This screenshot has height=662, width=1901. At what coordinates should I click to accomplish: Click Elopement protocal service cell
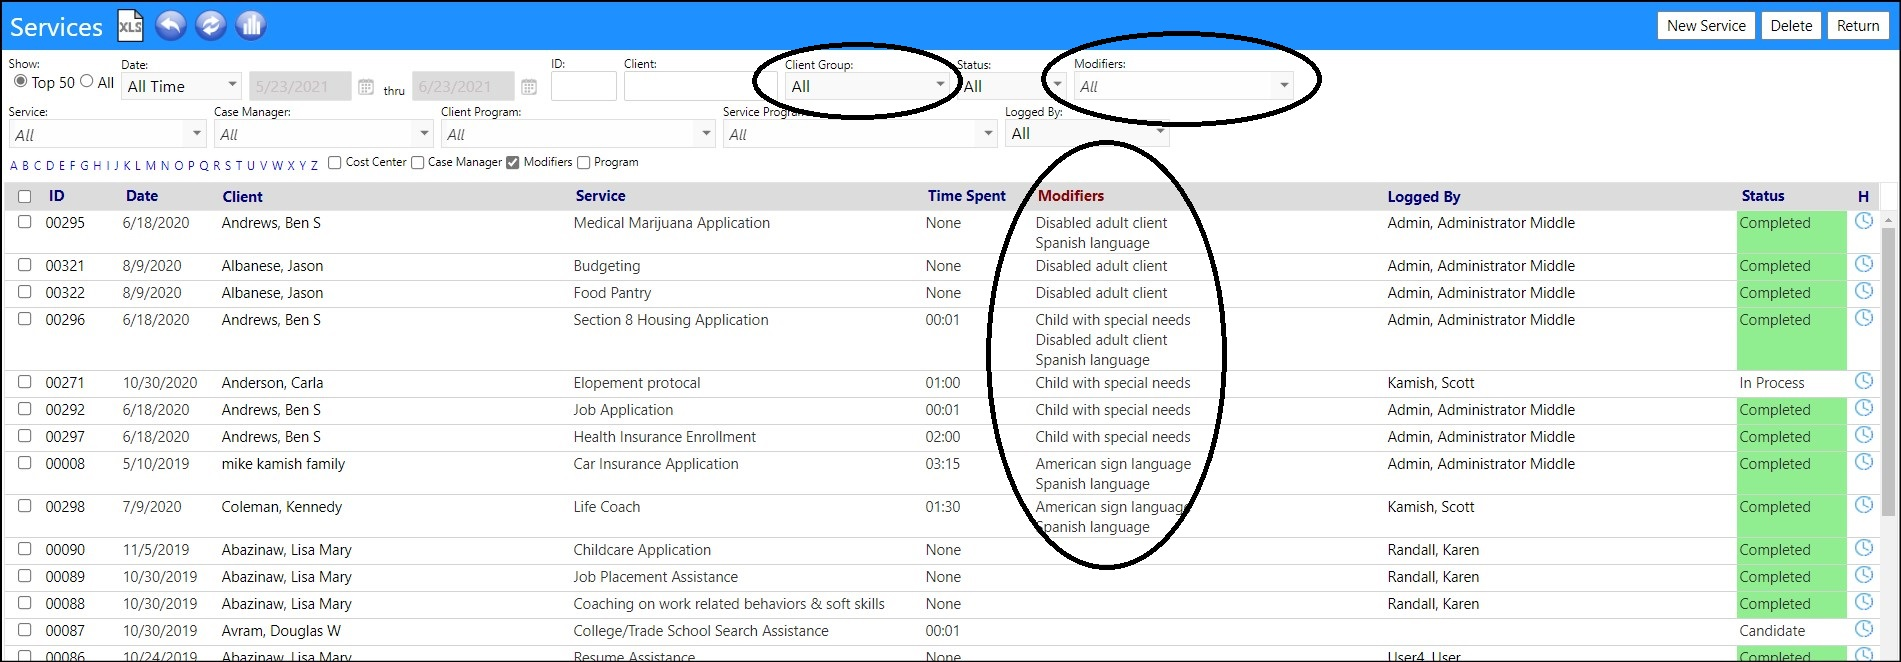[x=637, y=383]
